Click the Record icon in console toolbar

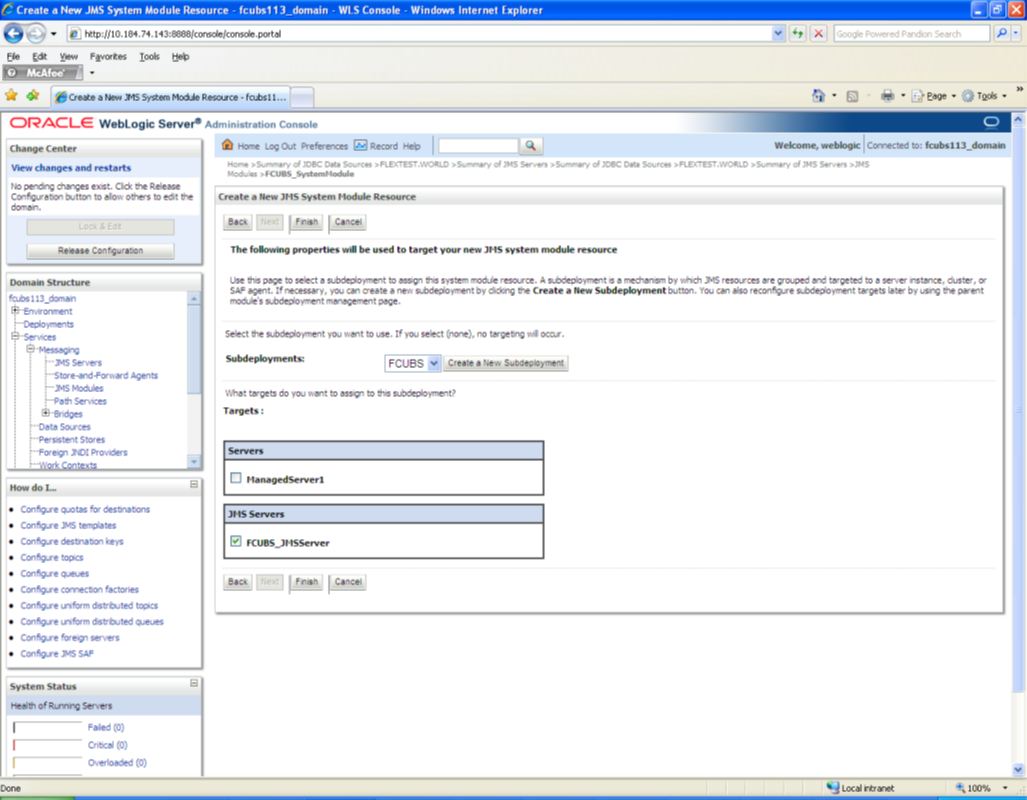point(360,145)
